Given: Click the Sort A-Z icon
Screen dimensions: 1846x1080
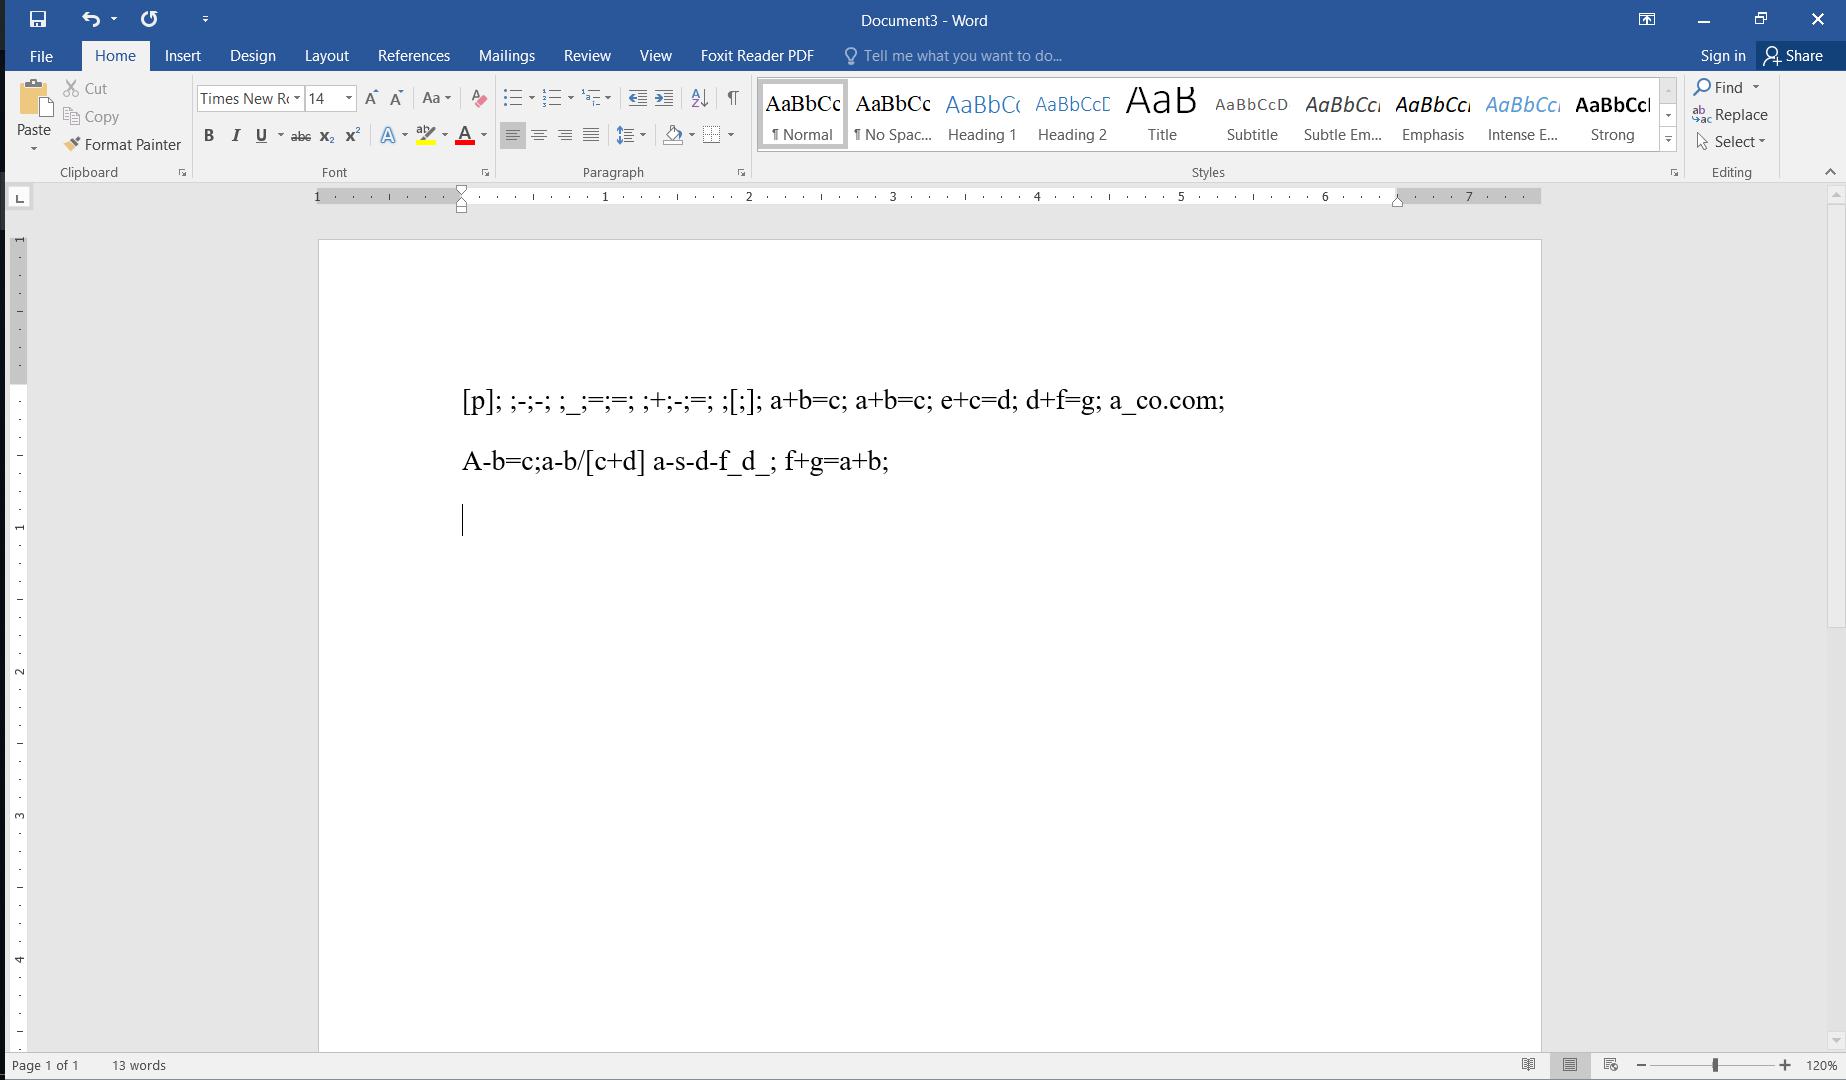Looking at the screenshot, I should pyautogui.click(x=699, y=98).
